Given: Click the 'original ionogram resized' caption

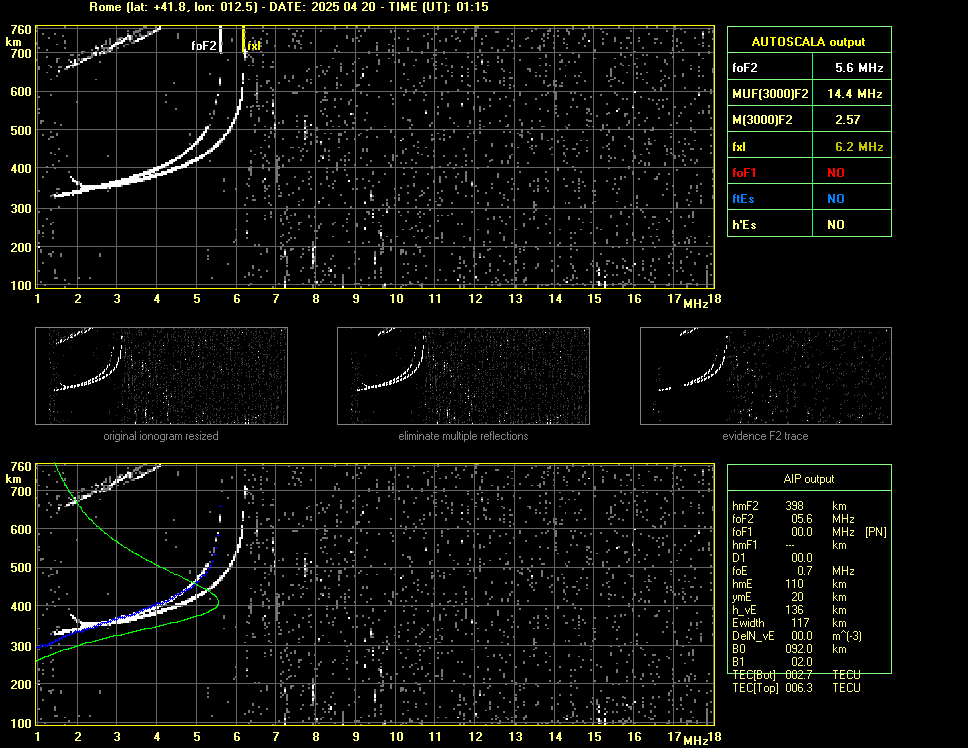Looking at the screenshot, I should click(x=161, y=436).
